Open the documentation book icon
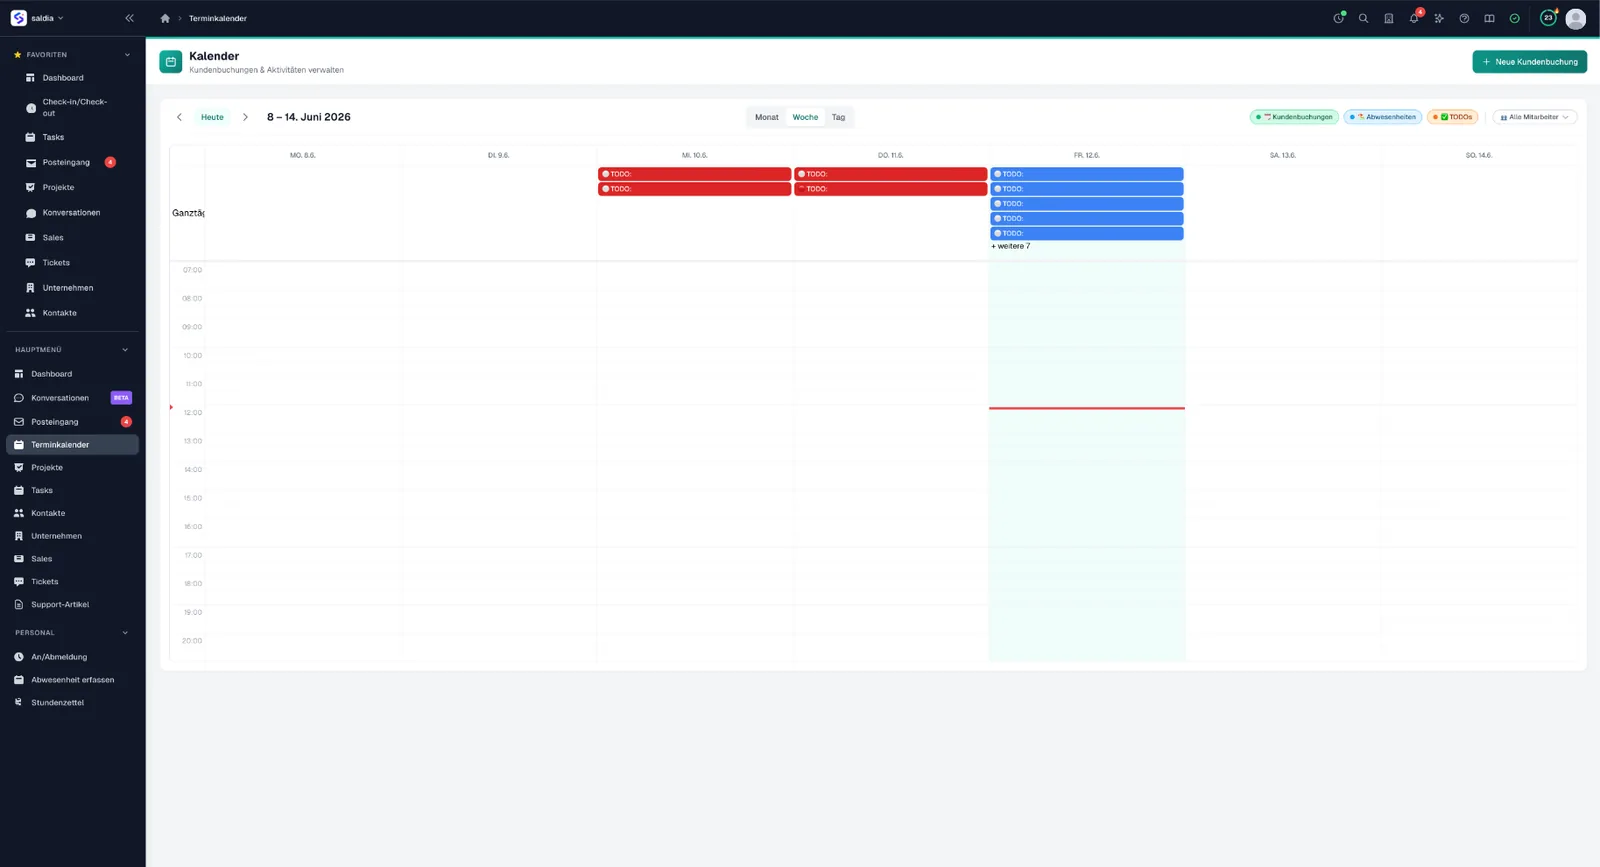 pyautogui.click(x=1489, y=18)
